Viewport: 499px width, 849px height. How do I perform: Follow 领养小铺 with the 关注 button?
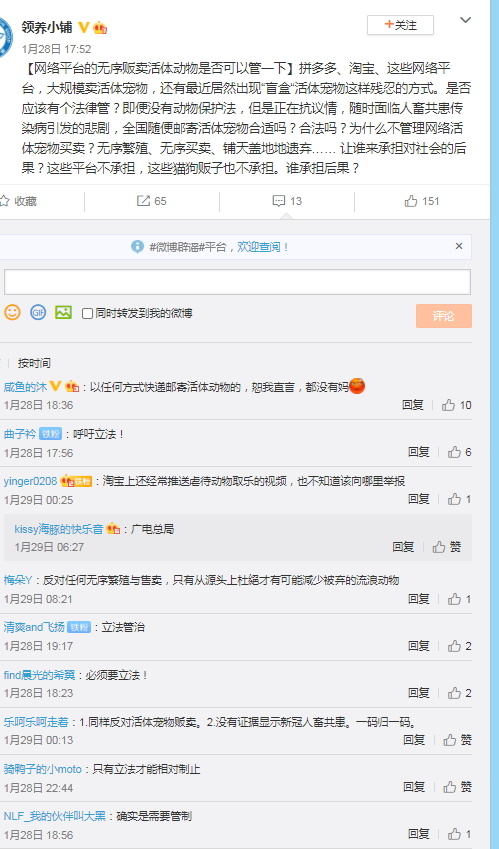click(x=400, y=25)
